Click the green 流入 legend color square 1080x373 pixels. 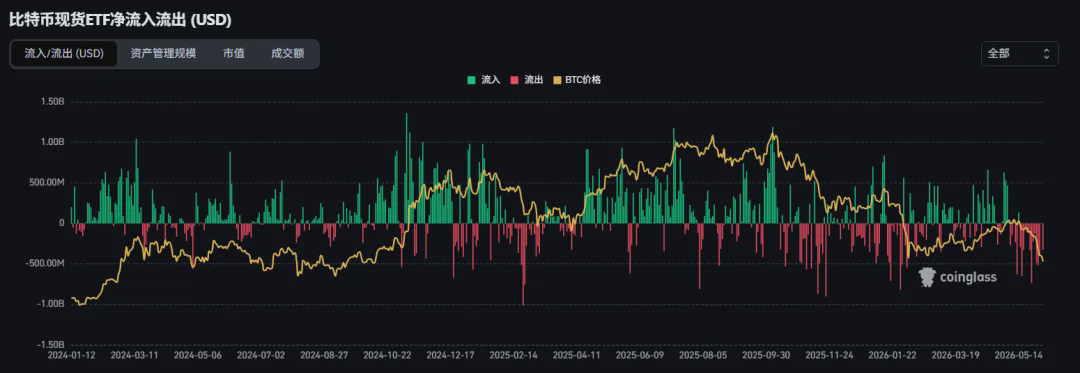click(472, 81)
